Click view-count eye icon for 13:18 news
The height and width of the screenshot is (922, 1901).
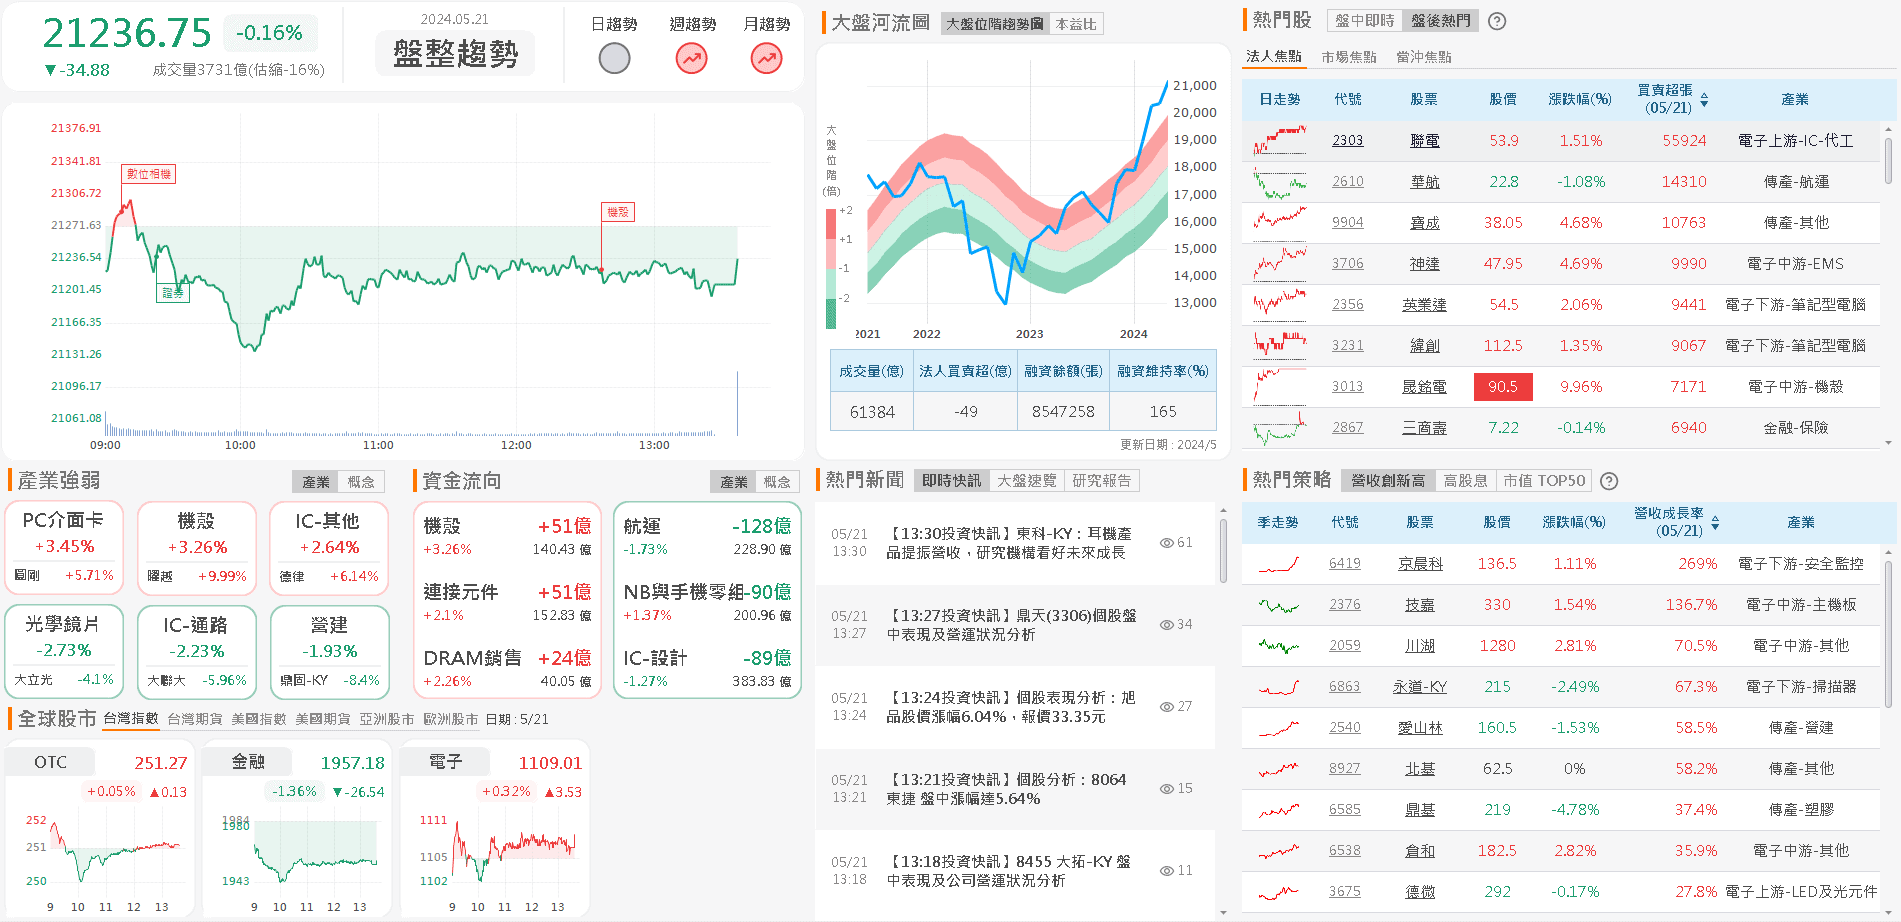pos(1166,871)
